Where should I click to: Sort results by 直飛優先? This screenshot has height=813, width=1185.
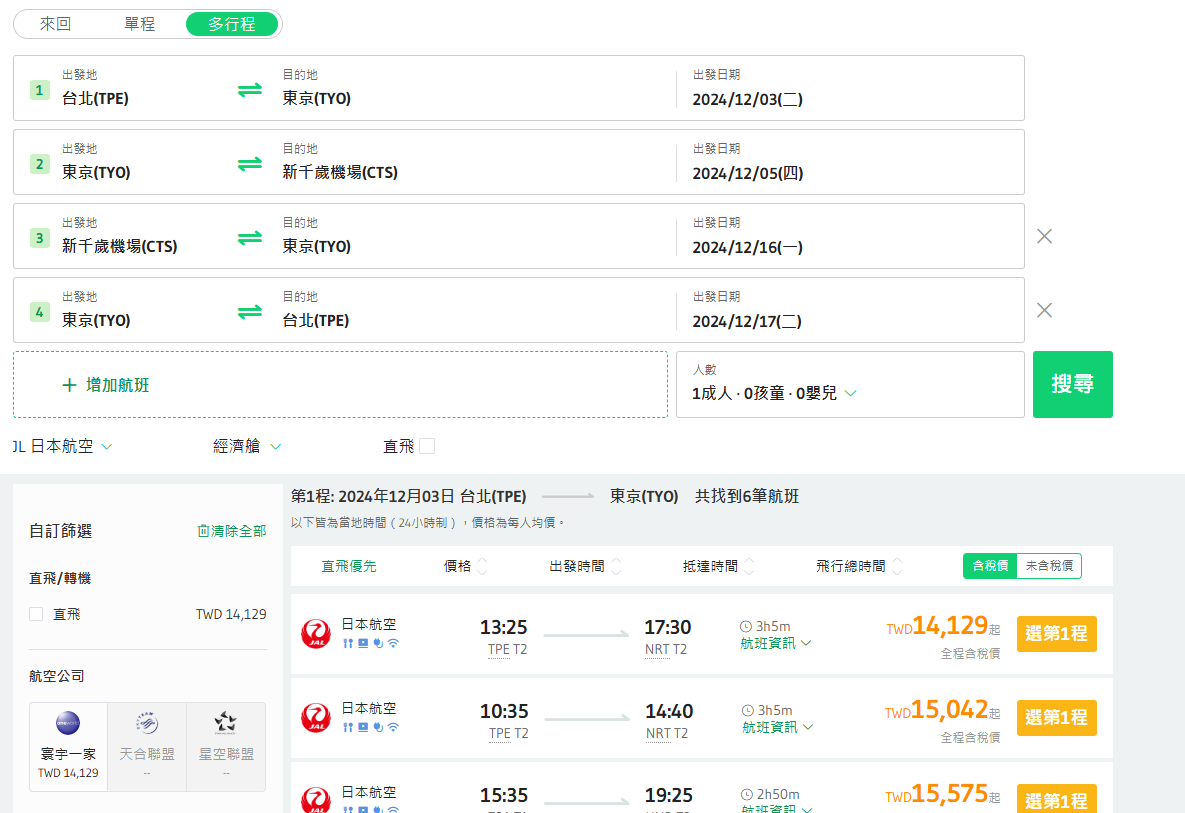pyautogui.click(x=348, y=566)
